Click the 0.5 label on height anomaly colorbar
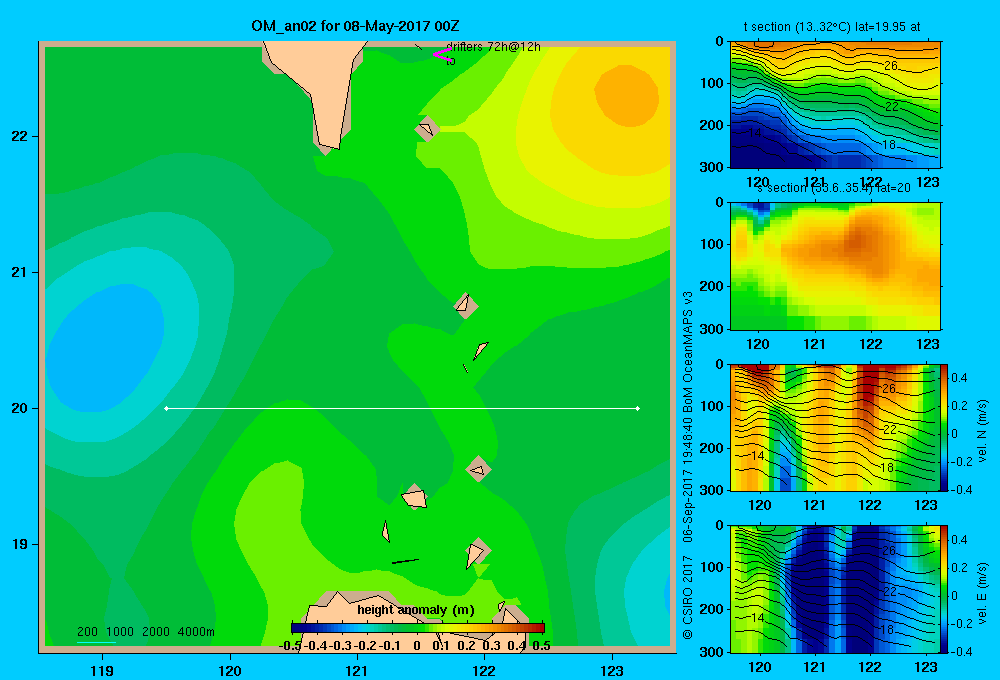Screen dimensions: 1000x680 pyautogui.click(x=541, y=646)
